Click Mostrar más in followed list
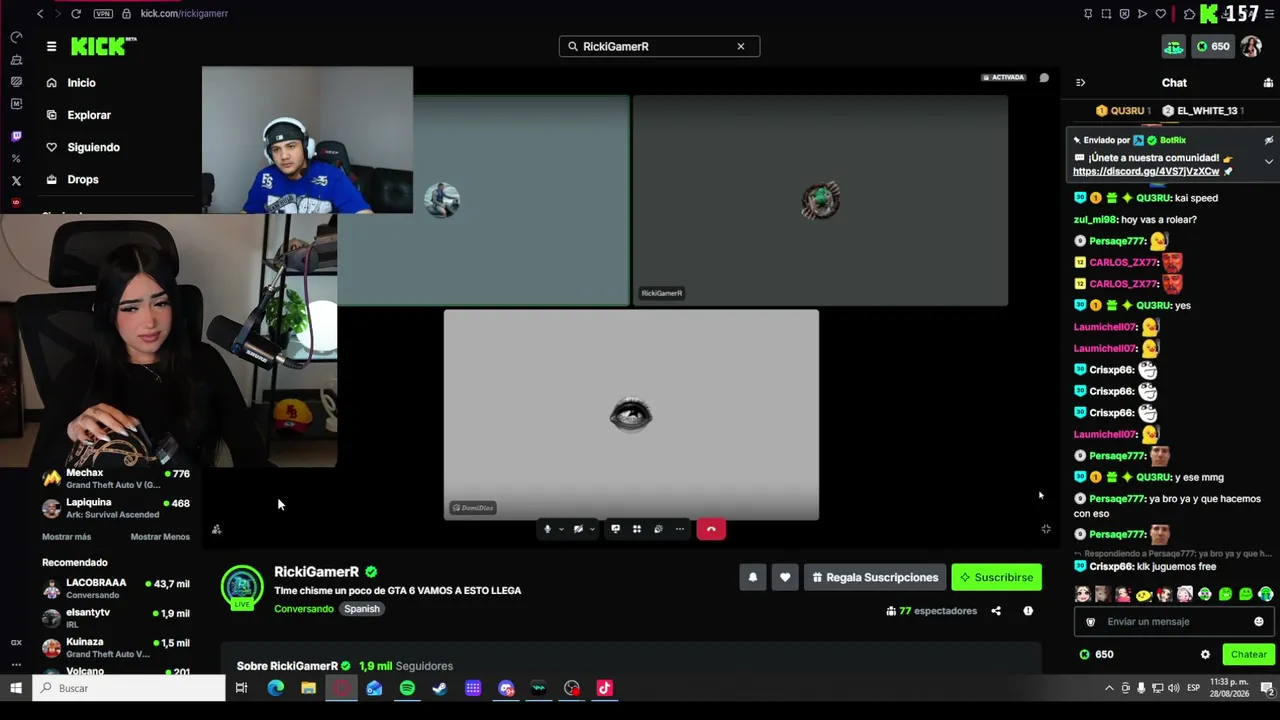Viewport: 1280px width, 720px height. [x=66, y=537]
